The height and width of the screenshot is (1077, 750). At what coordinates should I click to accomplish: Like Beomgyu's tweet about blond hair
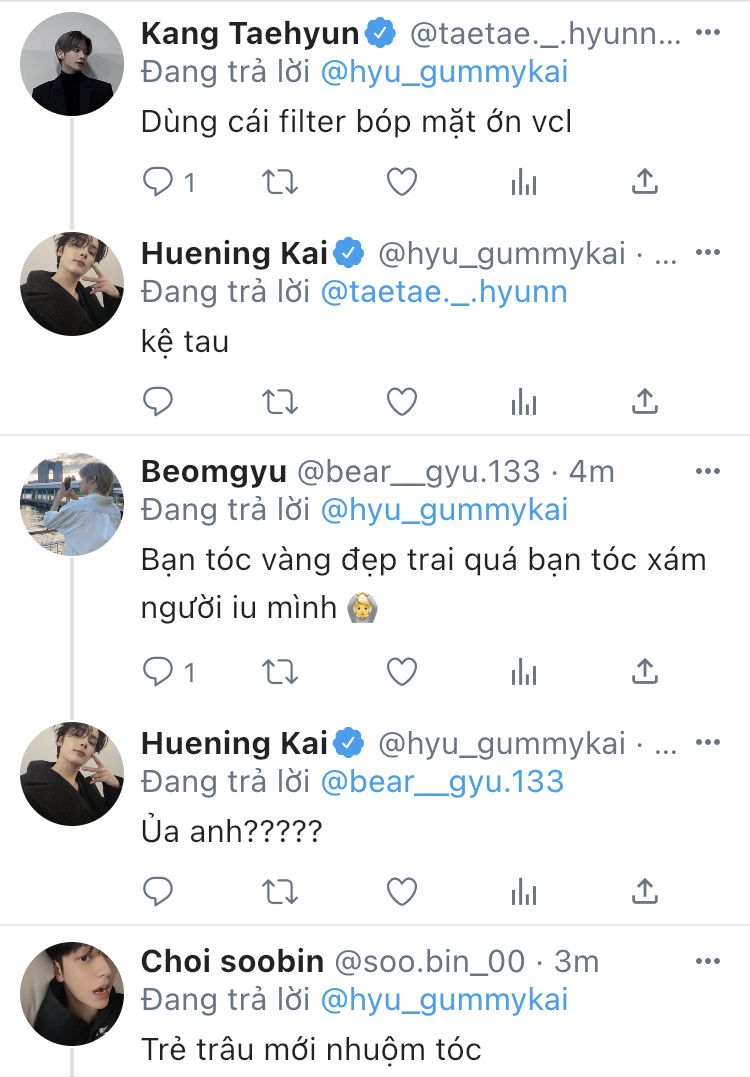click(x=402, y=671)
